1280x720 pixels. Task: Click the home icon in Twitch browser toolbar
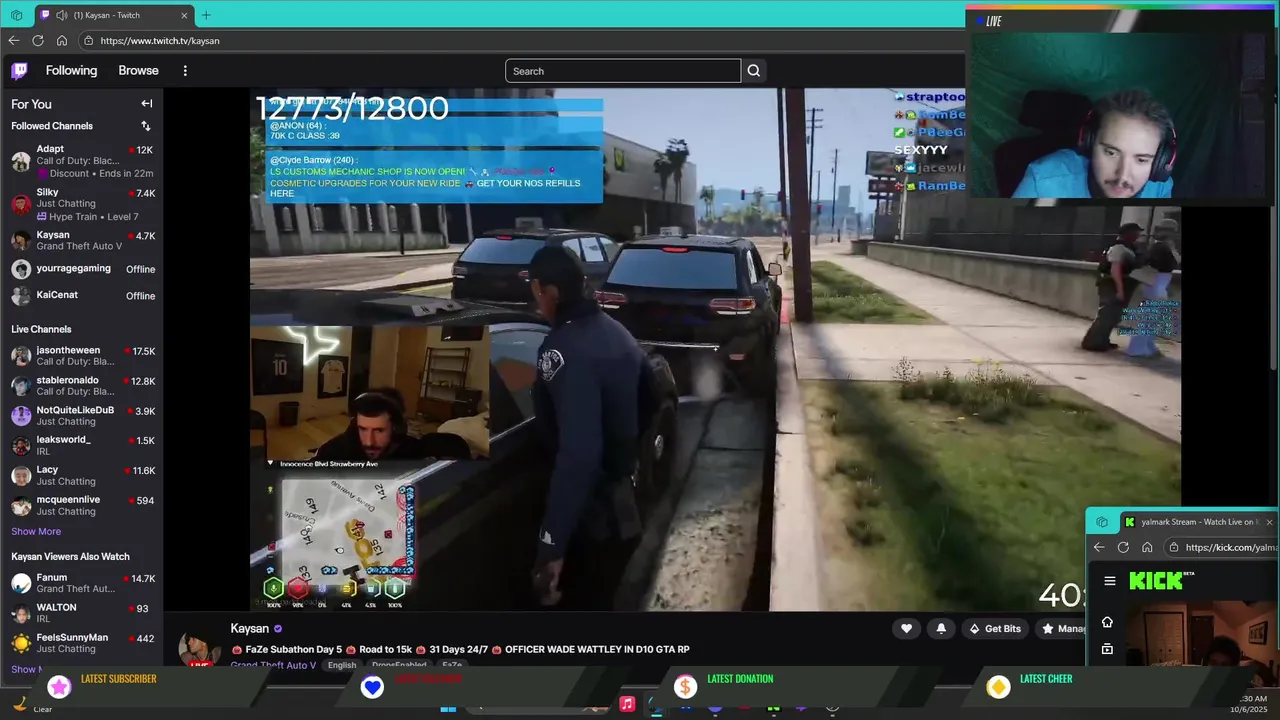[x=62, y=40]
